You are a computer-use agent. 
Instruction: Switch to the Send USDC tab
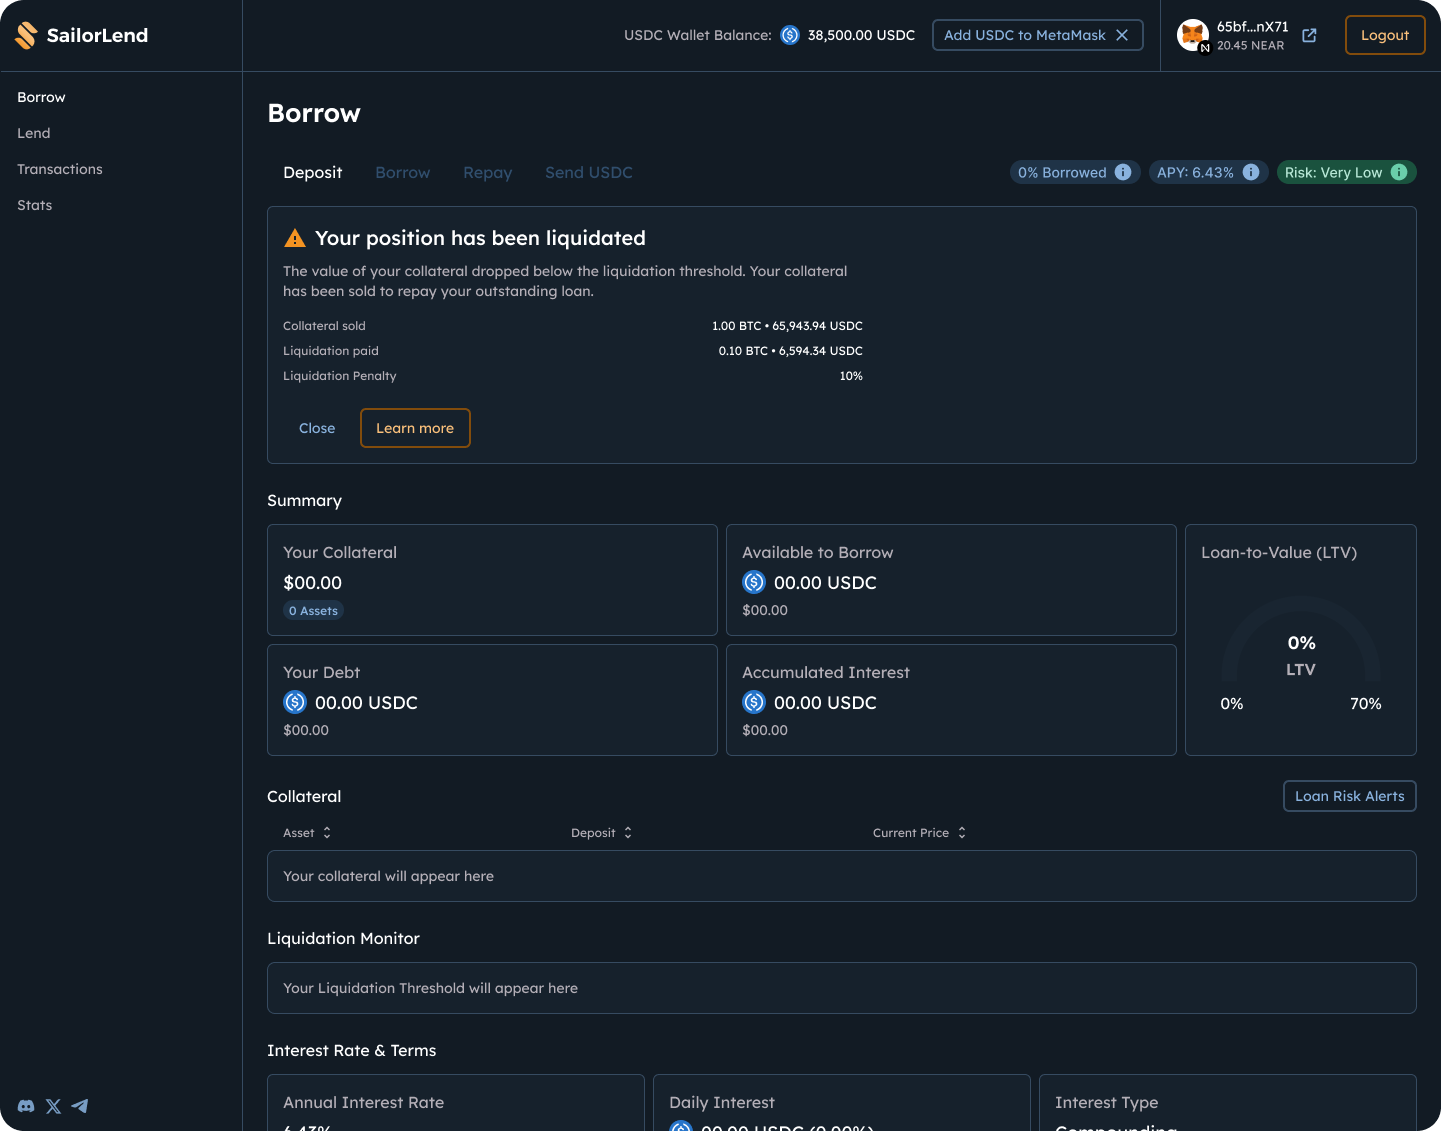[588, 173]
